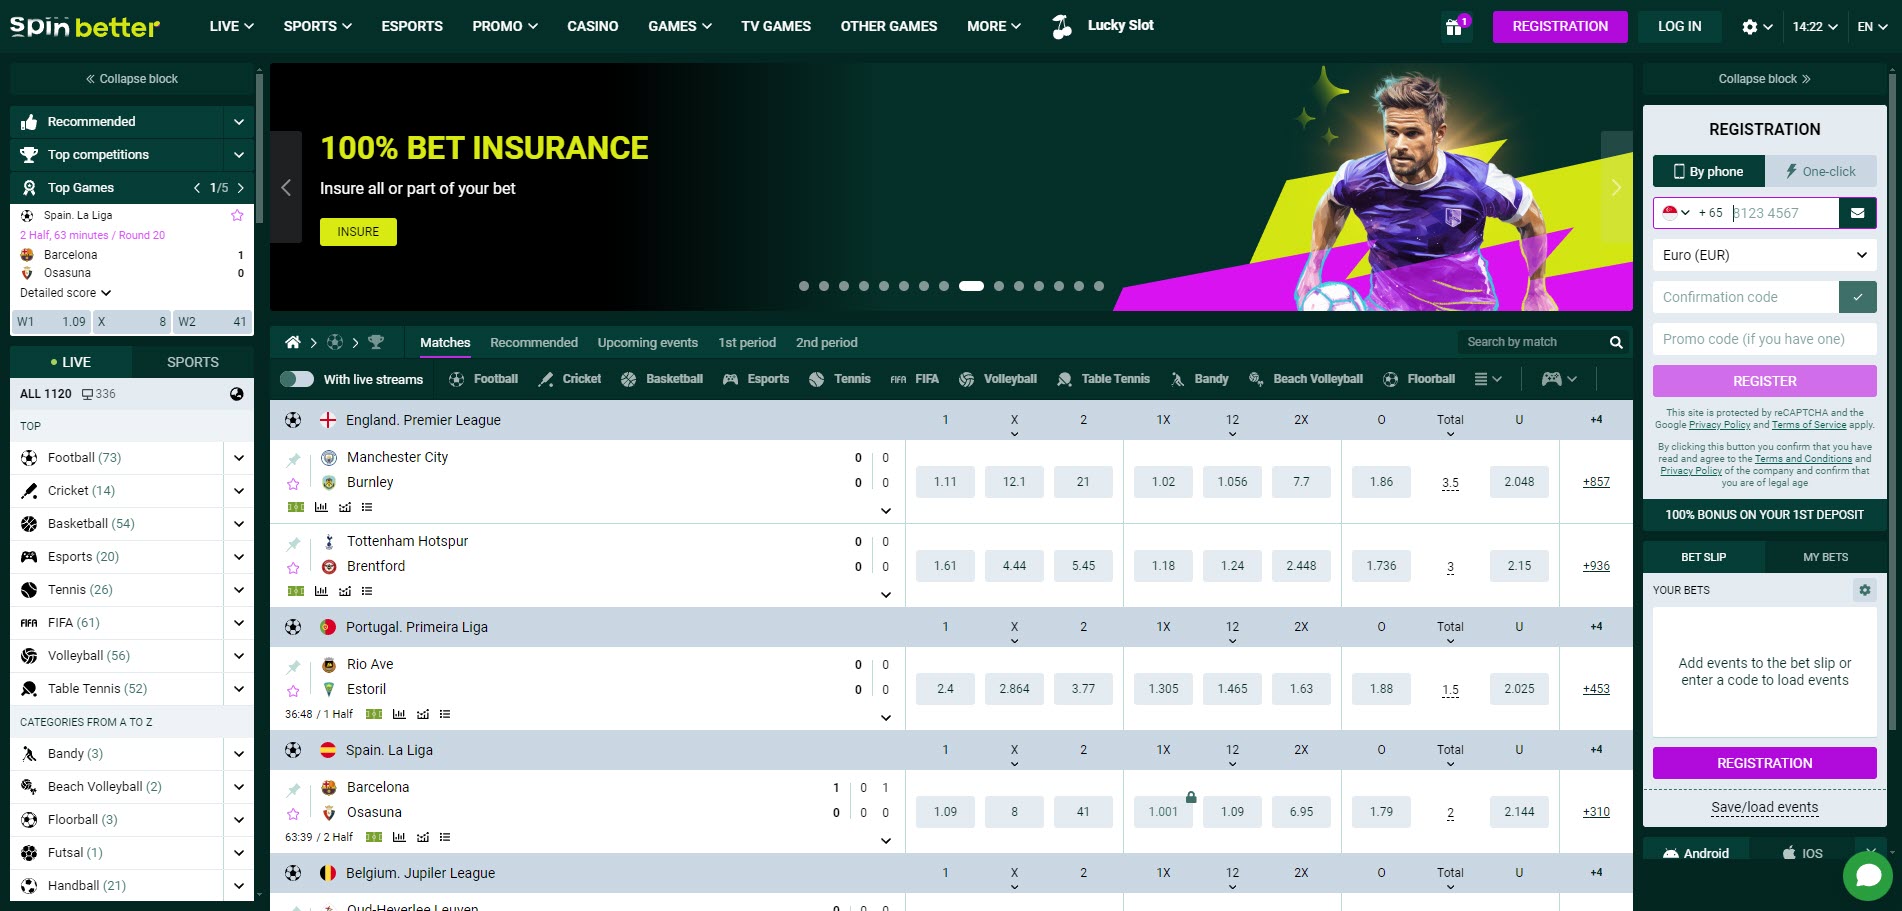Open the Terms and Conditions link
Image resolution: width=1902 pixels, height=911 pixels.
tap(1803, 459)
